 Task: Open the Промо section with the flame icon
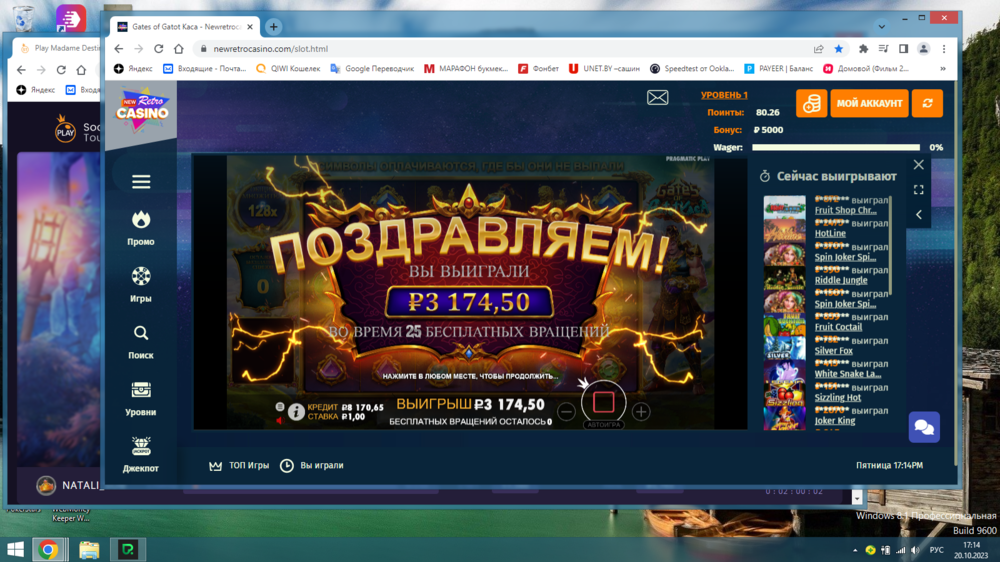(141, 219)
